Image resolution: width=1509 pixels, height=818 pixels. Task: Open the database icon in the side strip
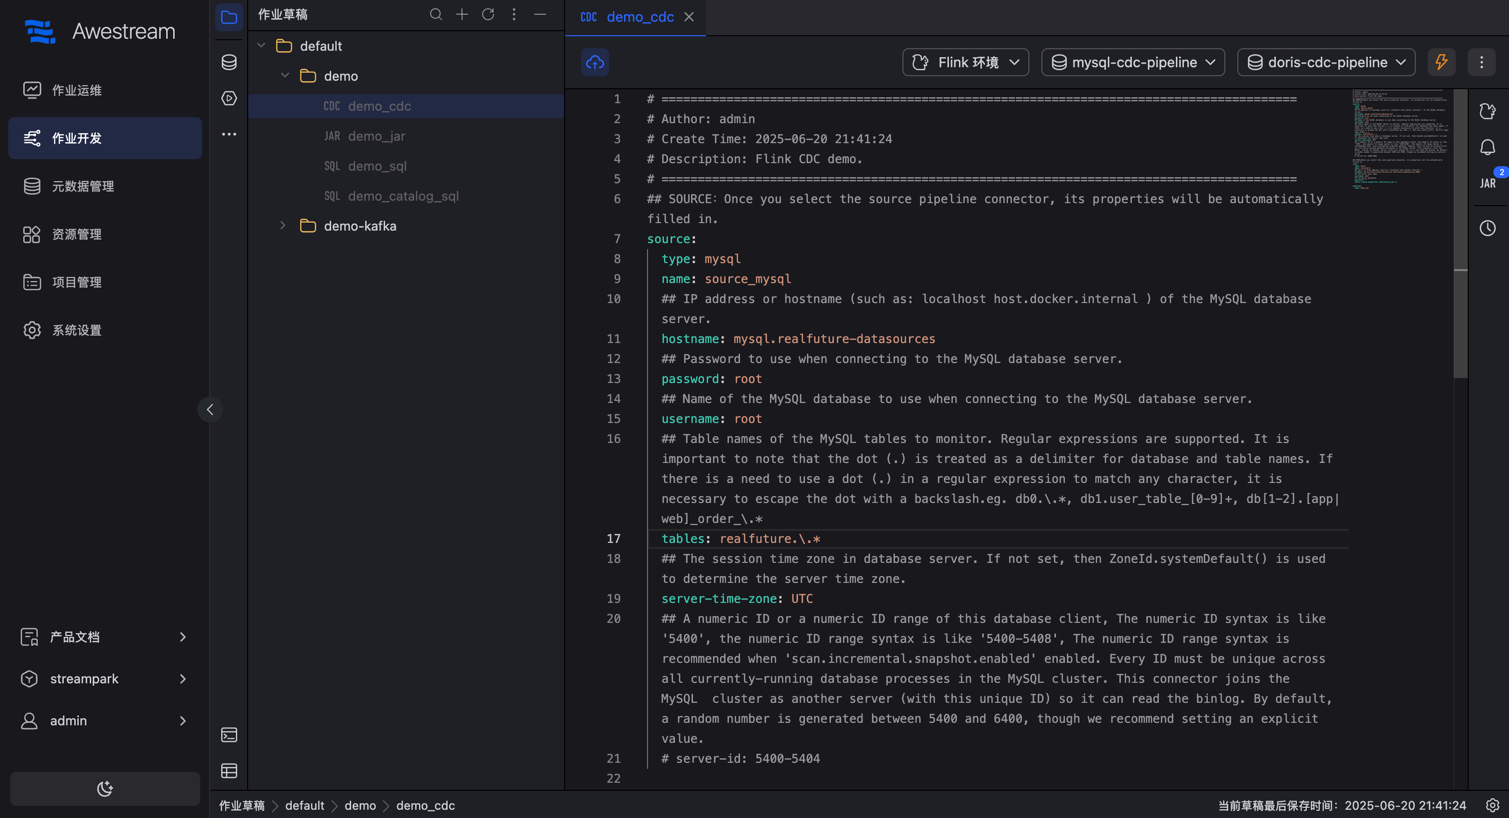point(229,62)
